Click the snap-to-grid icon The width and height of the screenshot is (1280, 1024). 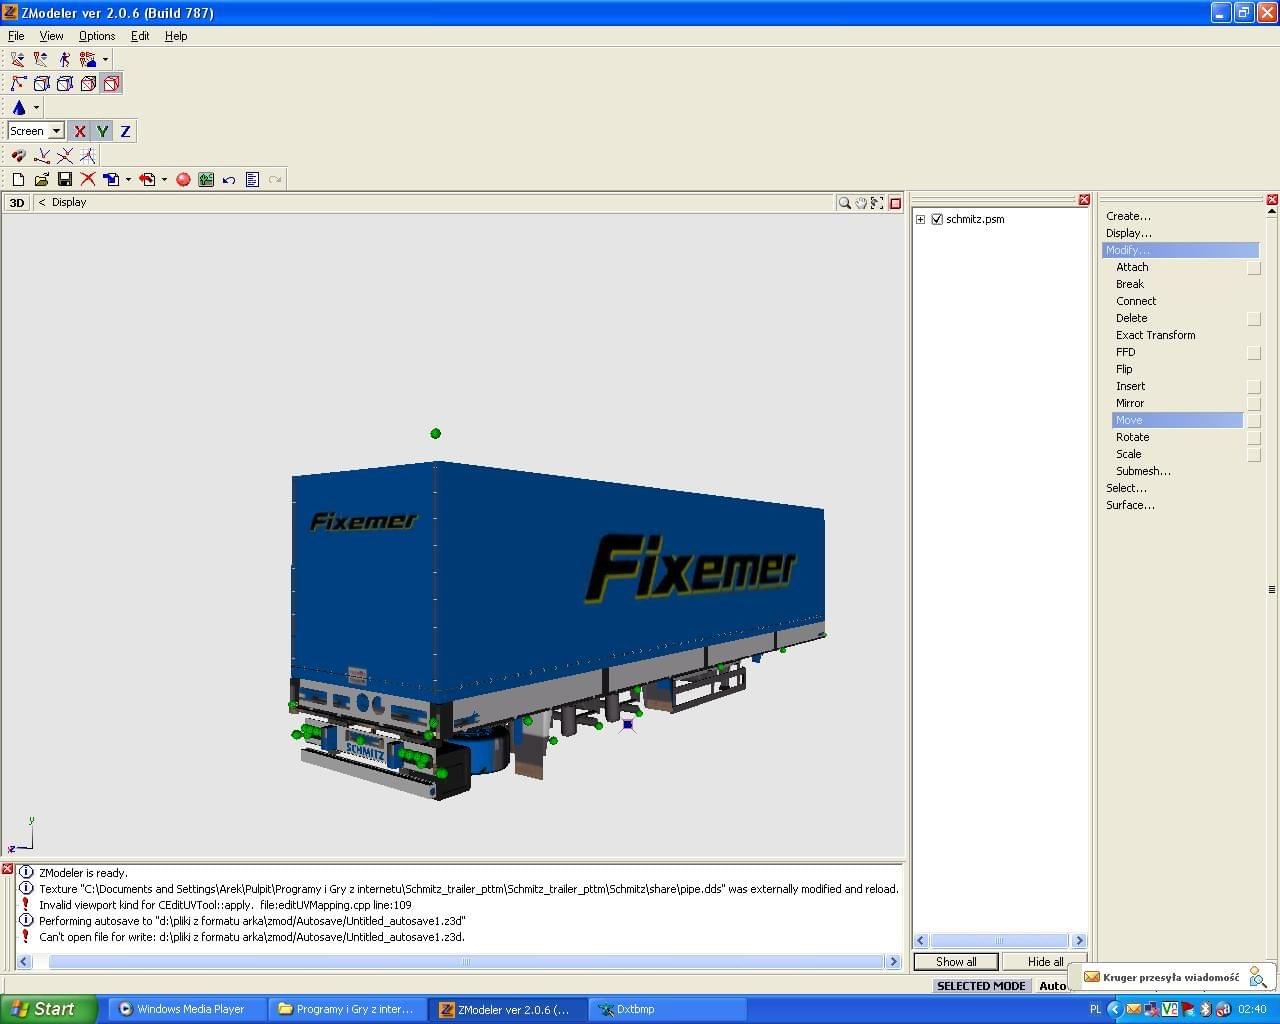[88, 156]
